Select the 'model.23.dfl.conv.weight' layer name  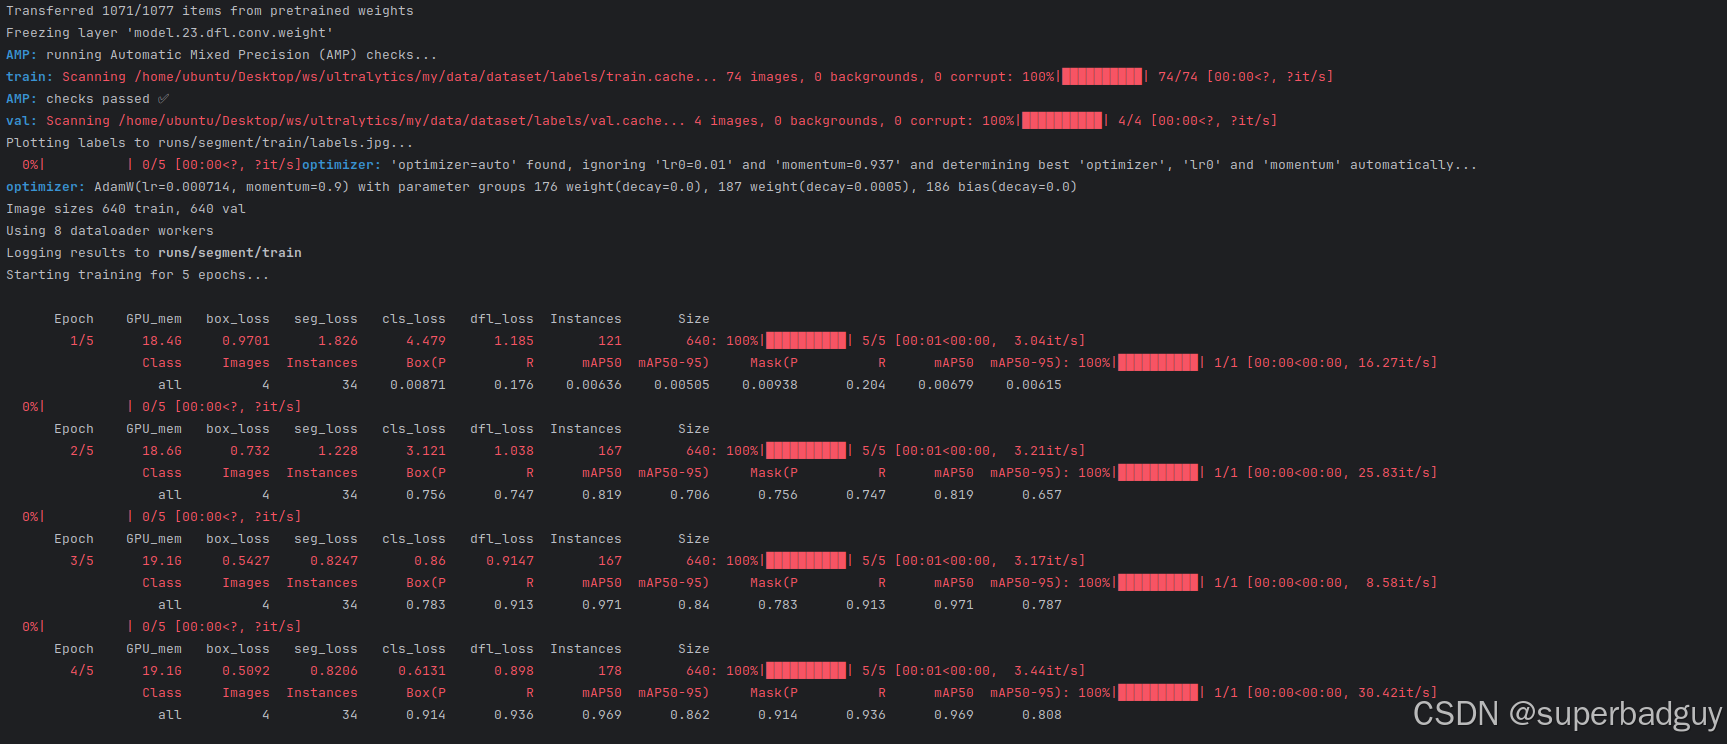coord(230,33)
